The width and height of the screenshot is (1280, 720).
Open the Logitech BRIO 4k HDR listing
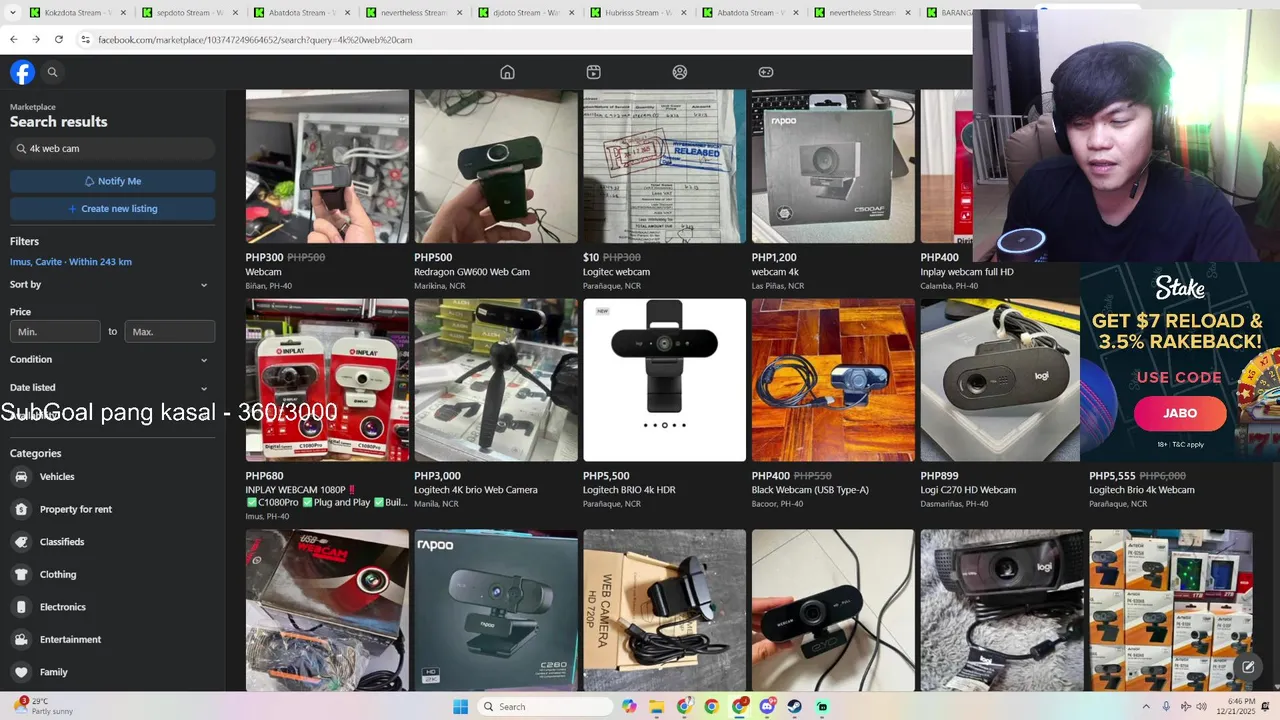[x=664, y=404]
